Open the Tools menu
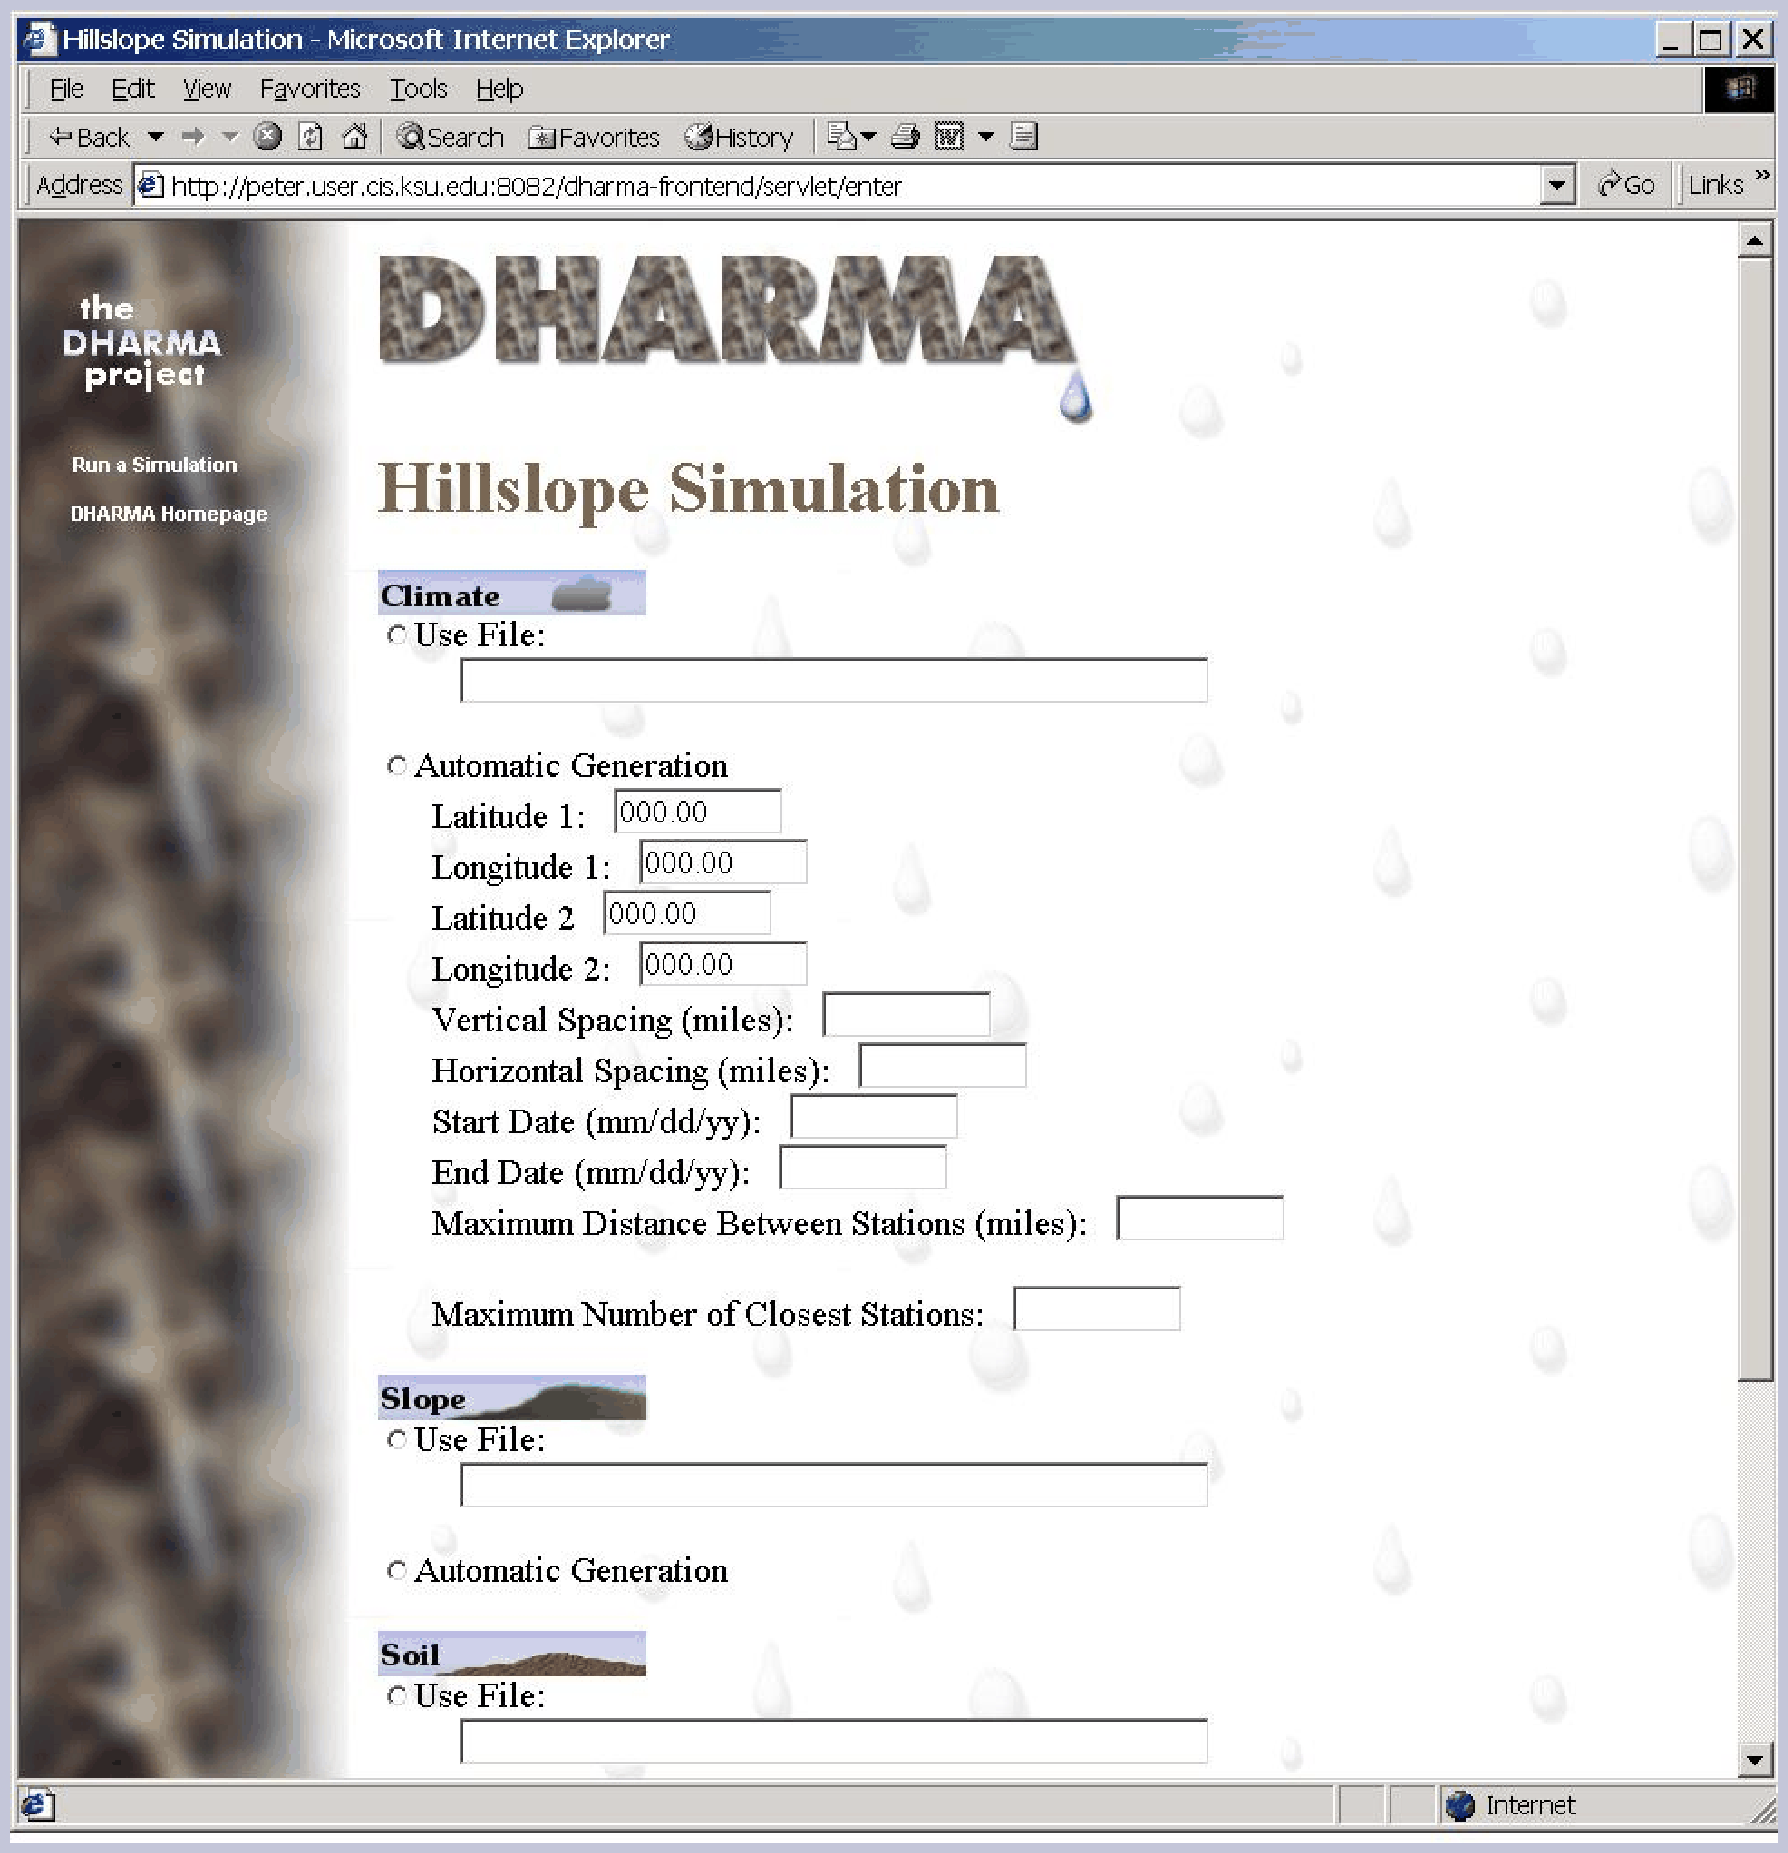Image resolution: width=1788 pixels, height=1853 pixels. coord(418,89)
